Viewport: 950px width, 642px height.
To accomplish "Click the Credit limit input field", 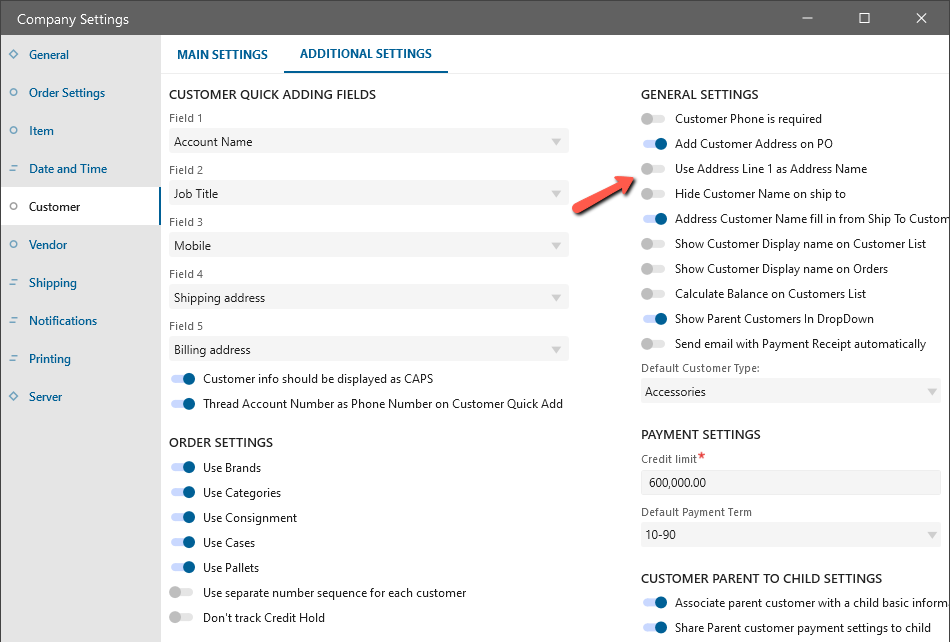I will 790,482.
